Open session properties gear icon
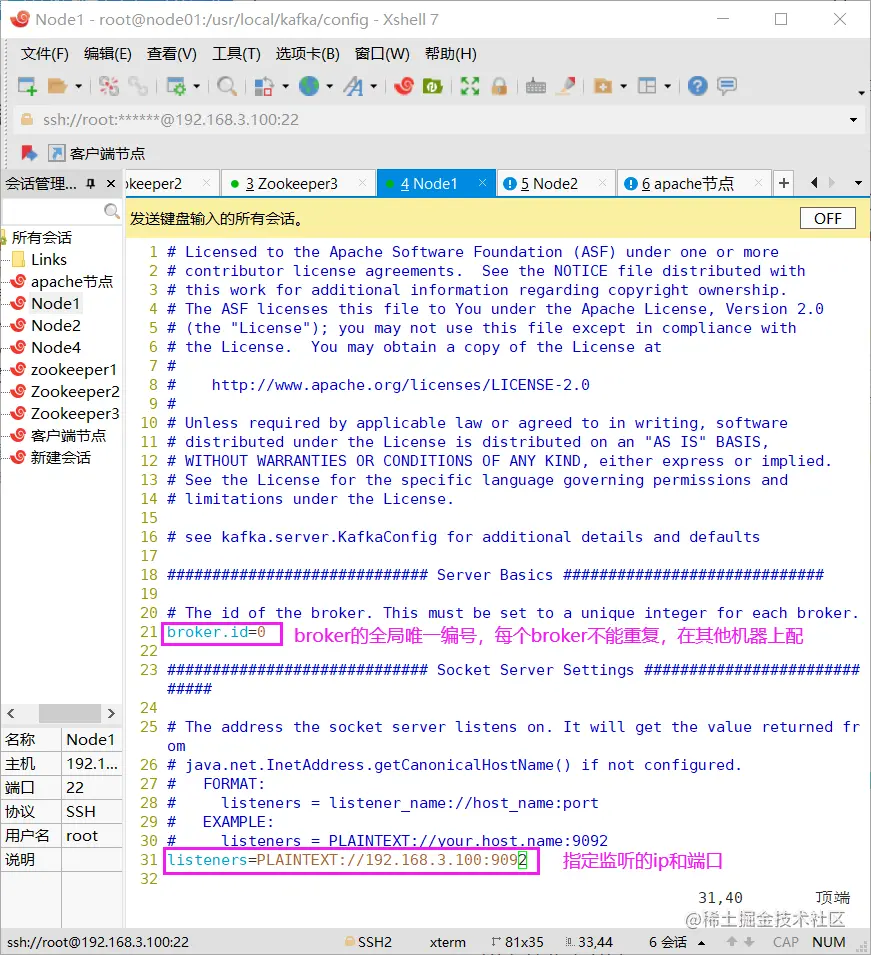Viewport: 871px width, 955px height. click(176, 86)
